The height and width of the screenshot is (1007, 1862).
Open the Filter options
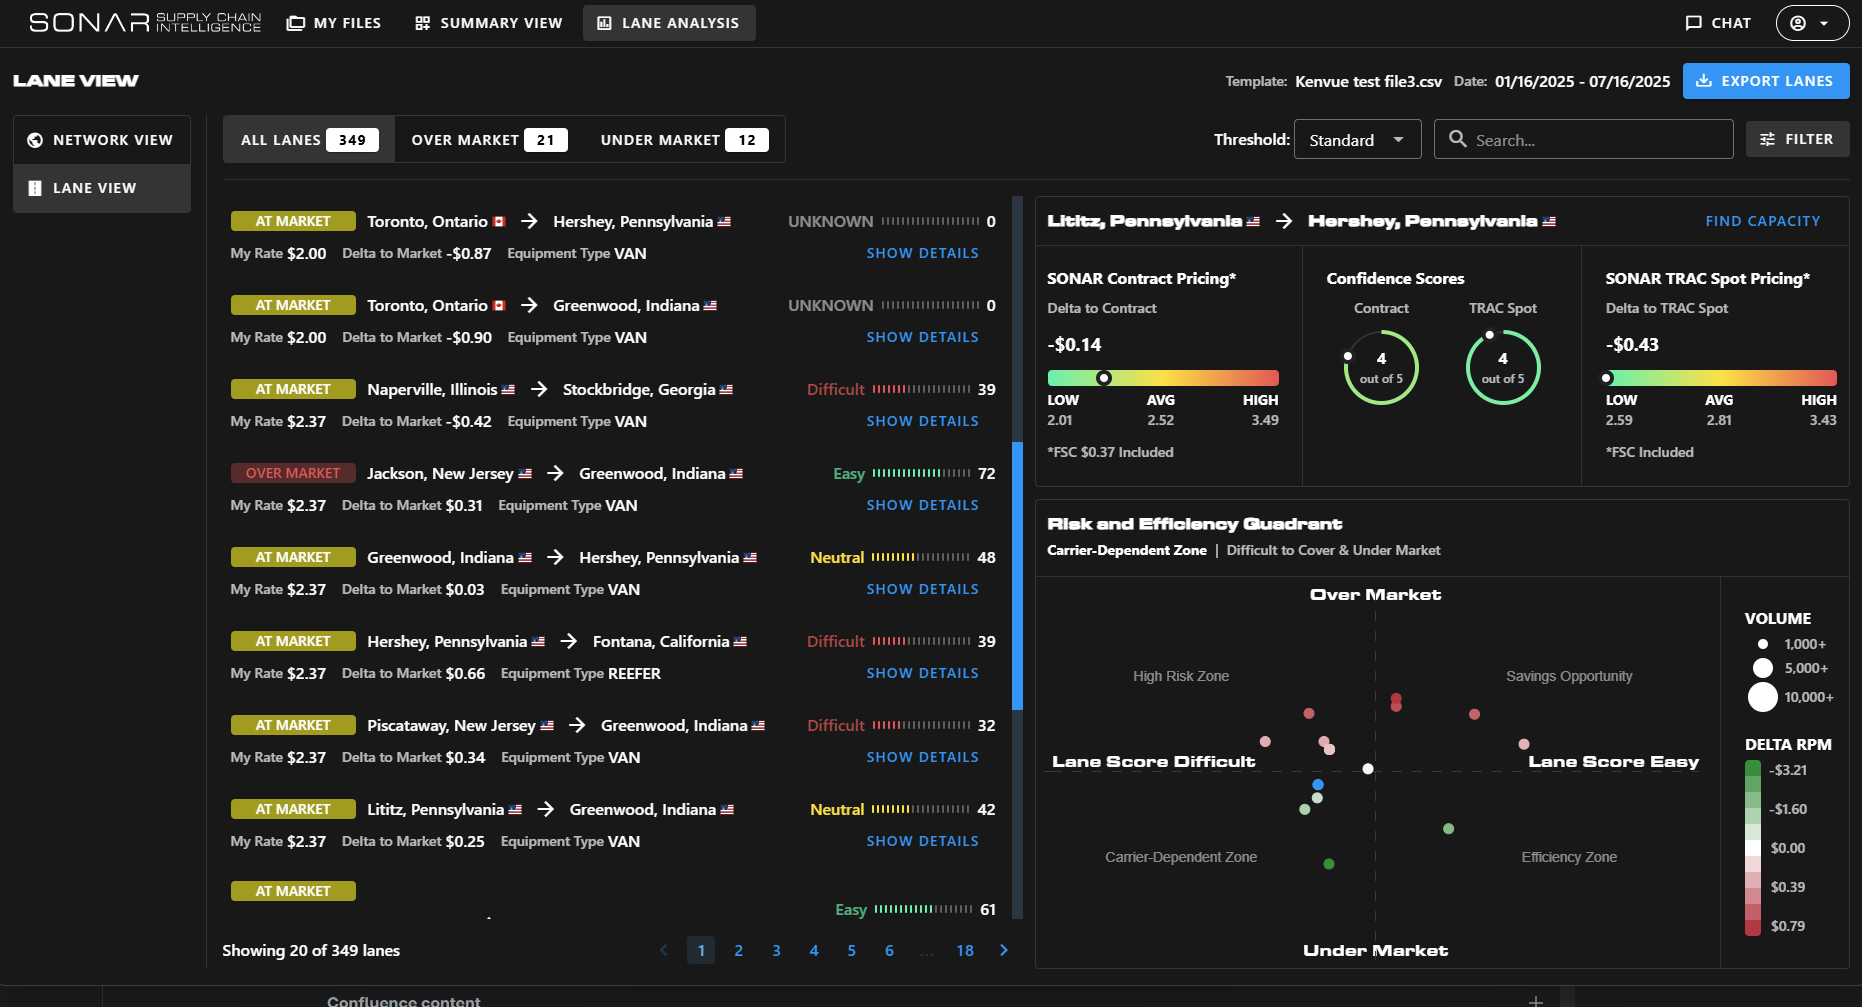tap(1797, 139)
